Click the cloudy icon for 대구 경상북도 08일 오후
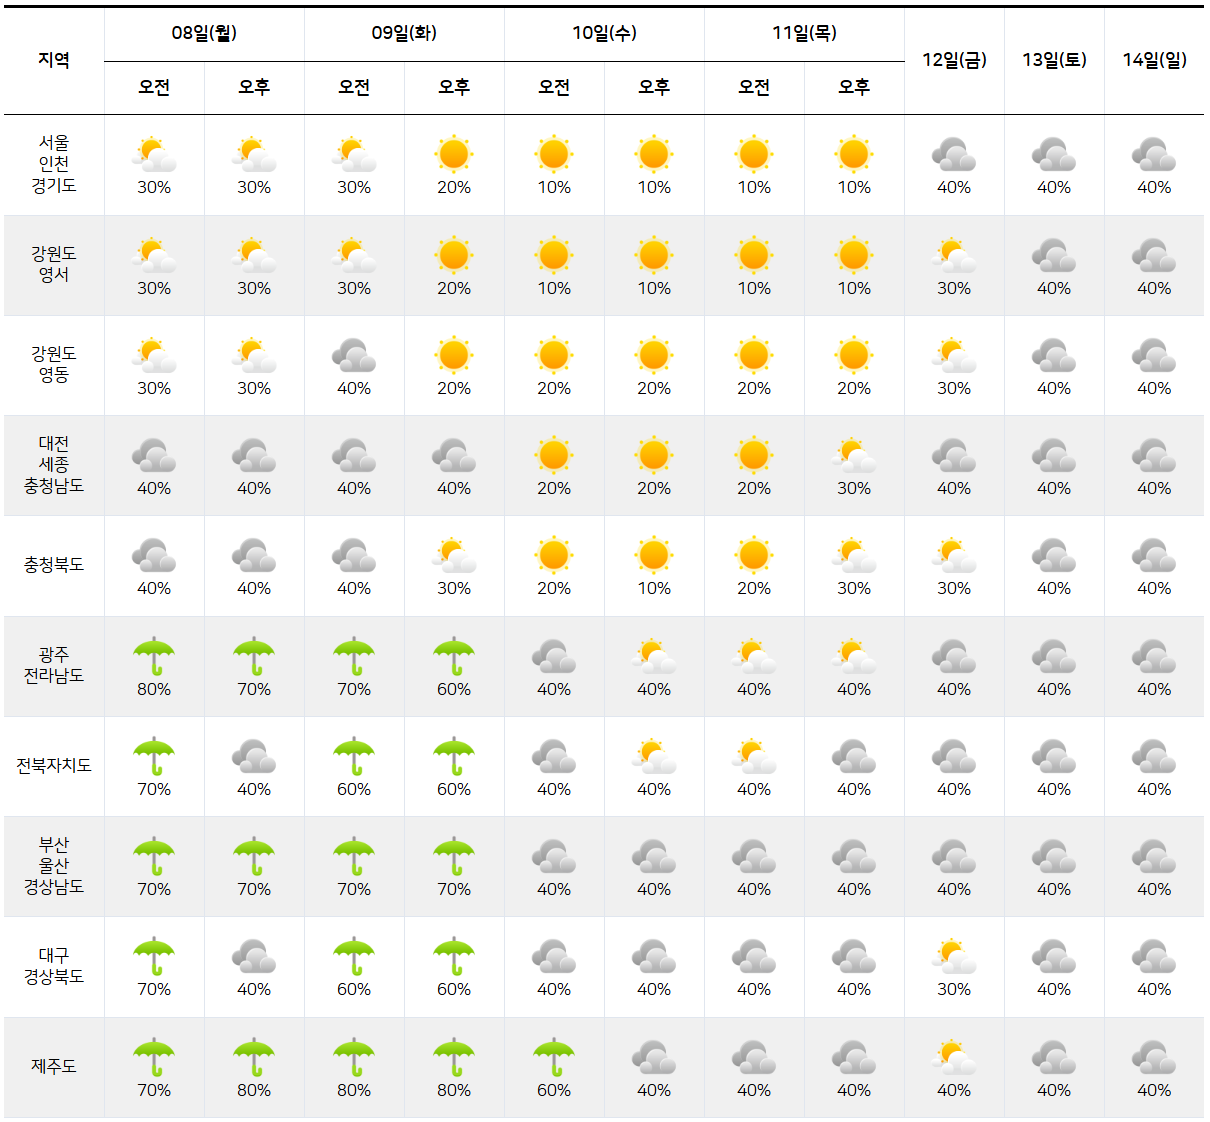The image size is (1210, 1122). pos(254,956)
